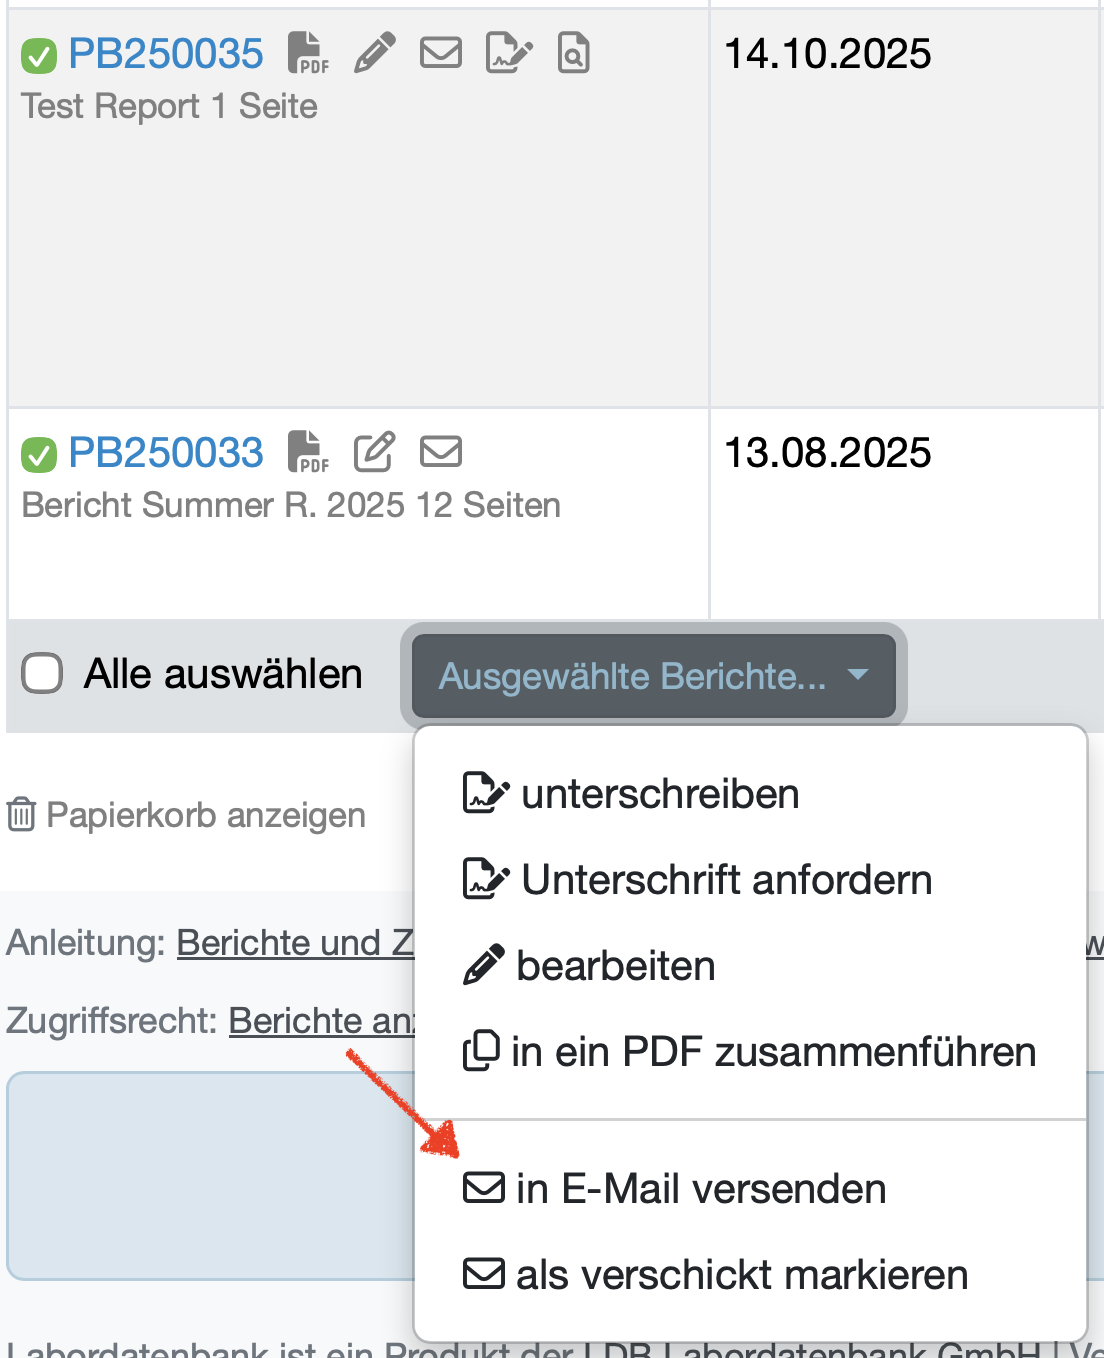The width and height of the screenshot is (1104, 1358).
Task: Collapse the Ausgewählte Berichte dropdown
Action: (654, 676)
